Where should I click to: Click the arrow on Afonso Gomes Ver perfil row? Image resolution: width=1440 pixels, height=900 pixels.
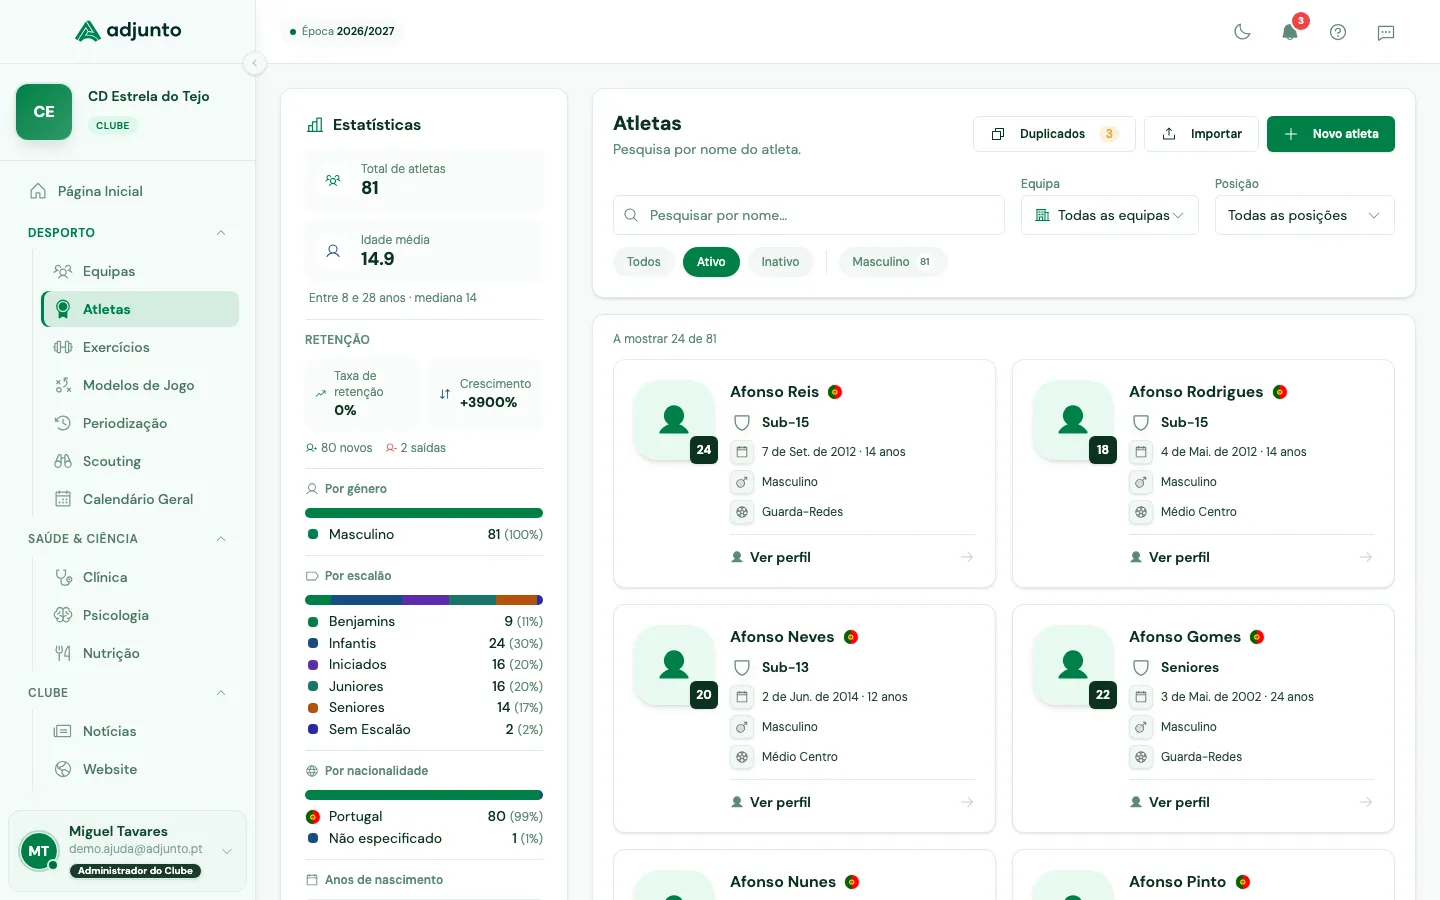tap(1366, 802)
